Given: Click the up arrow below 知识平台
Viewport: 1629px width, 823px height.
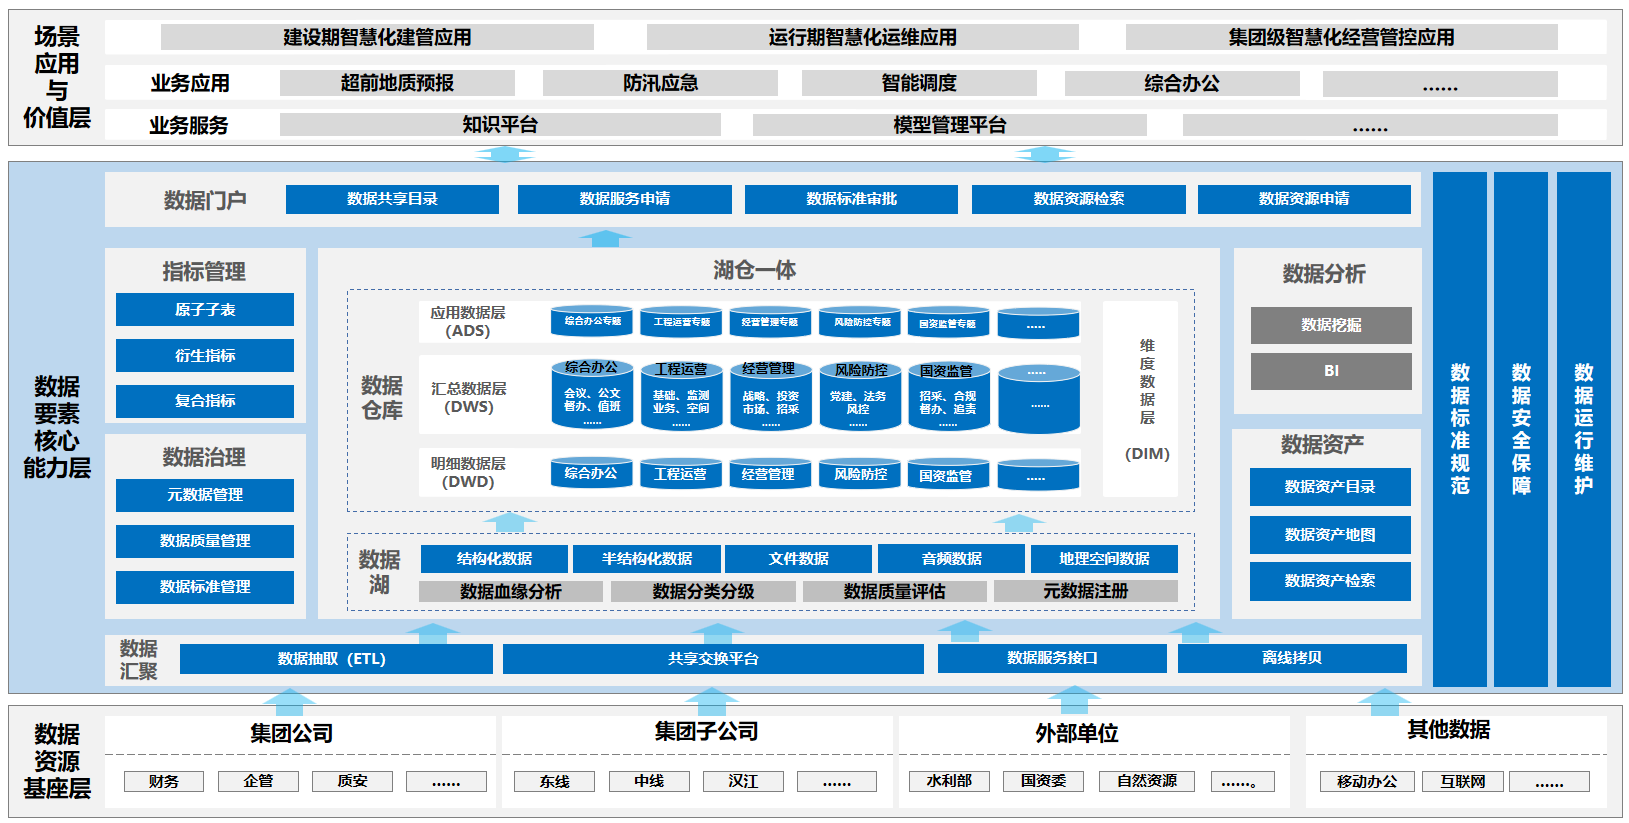Looking at the screenshot, I should (x=504, y=154).
